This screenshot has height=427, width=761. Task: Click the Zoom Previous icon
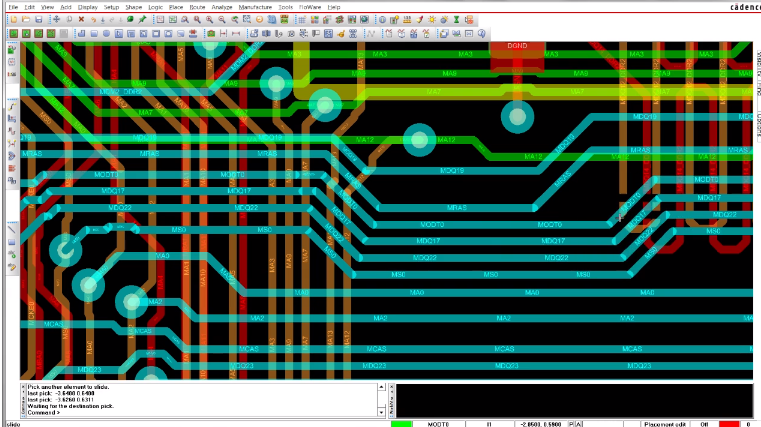tap(234, 19)
